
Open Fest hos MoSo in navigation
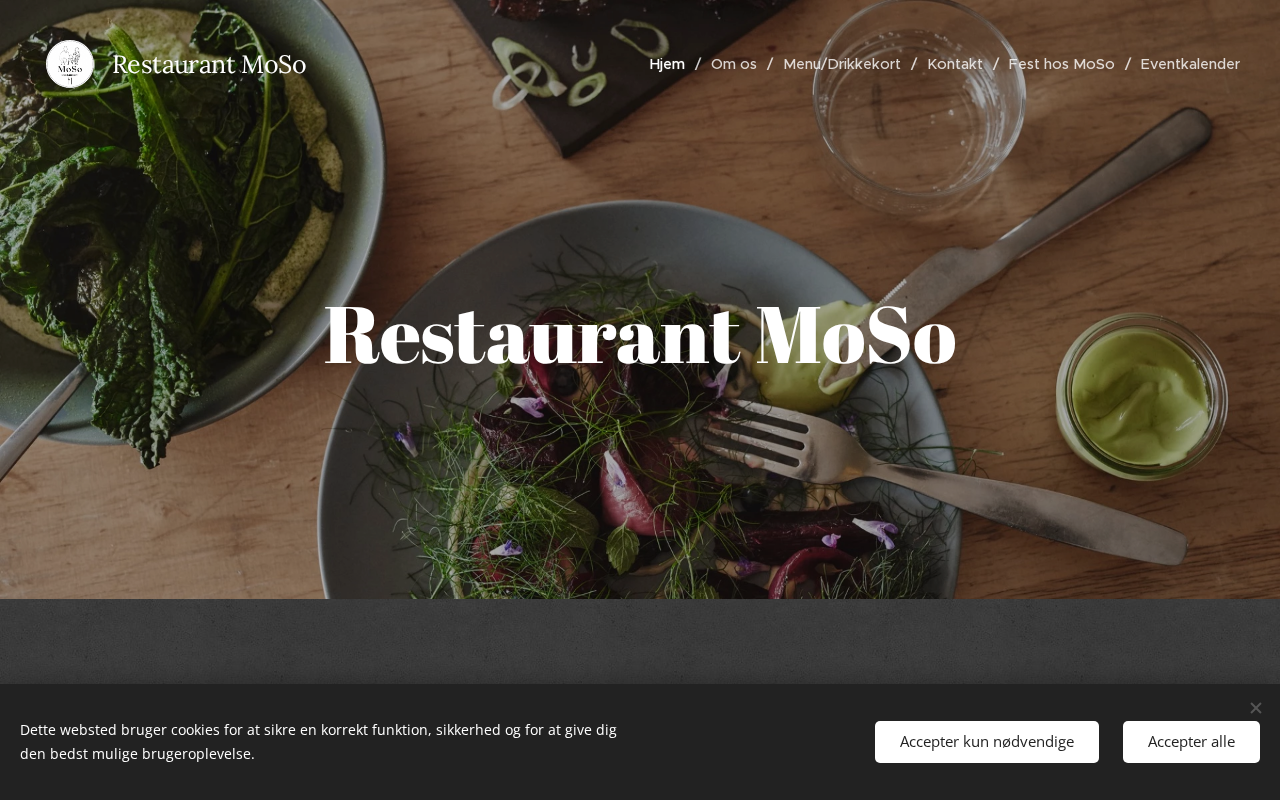pyautogui.click(x=1061, y=64)
